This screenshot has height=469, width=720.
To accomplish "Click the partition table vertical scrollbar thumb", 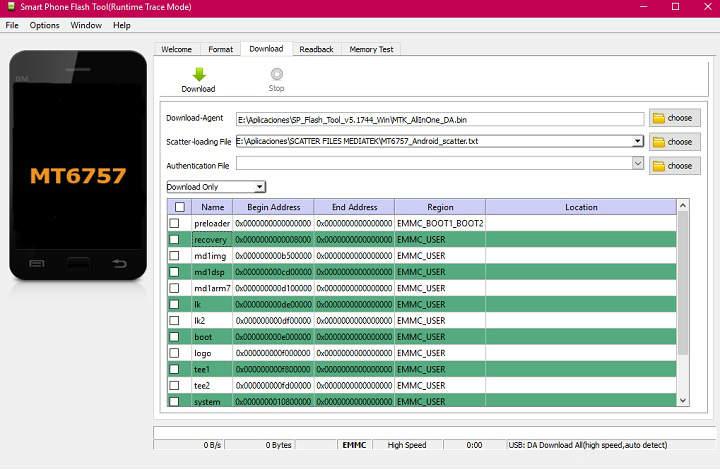I will 683,283.
